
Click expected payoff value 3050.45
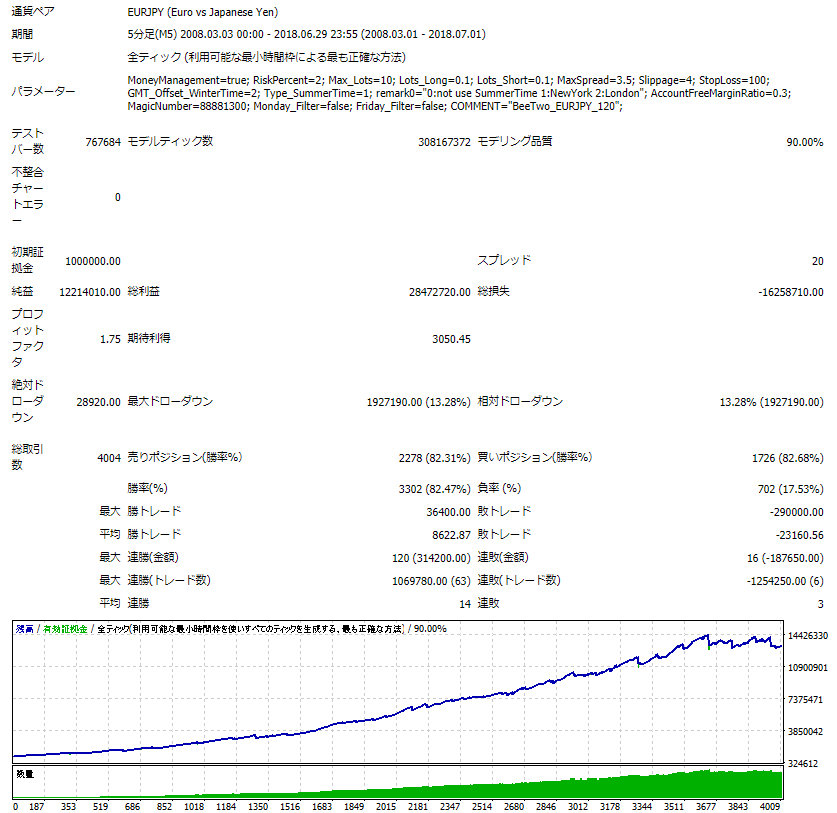451,339
